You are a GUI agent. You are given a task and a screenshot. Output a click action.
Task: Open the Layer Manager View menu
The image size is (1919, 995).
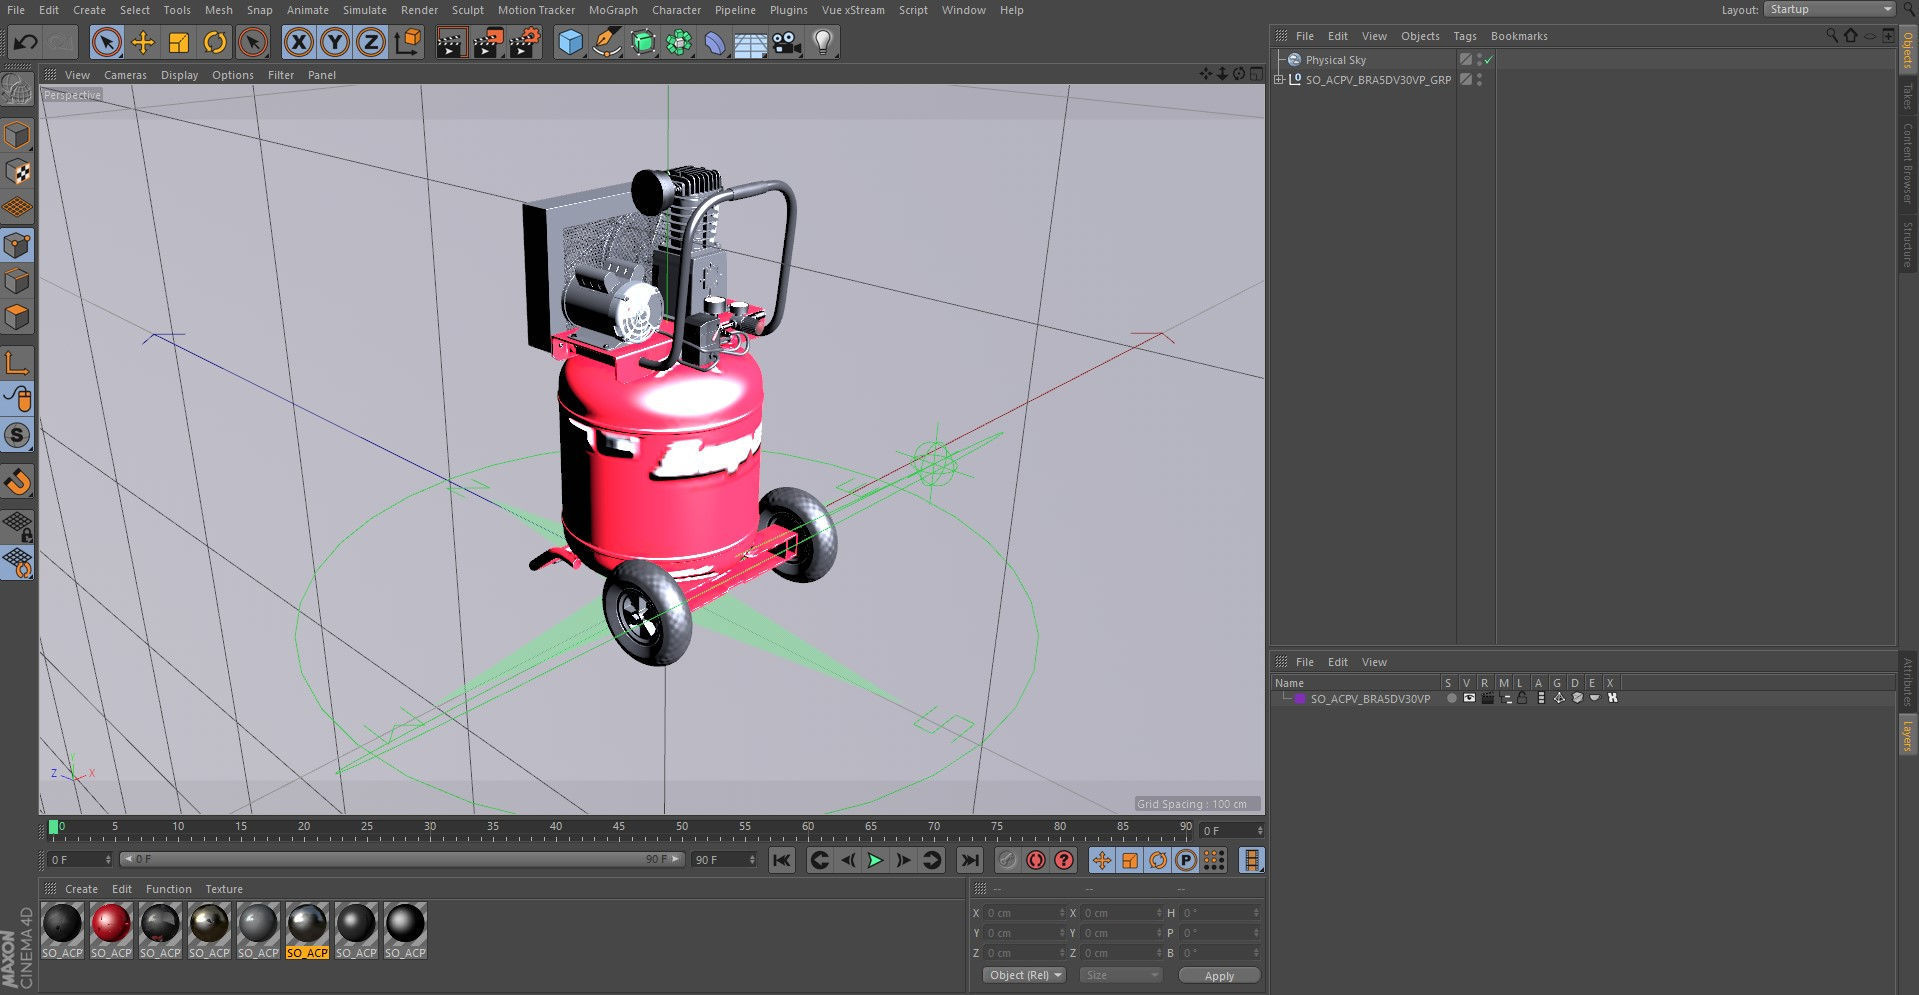coord(1374,662)
